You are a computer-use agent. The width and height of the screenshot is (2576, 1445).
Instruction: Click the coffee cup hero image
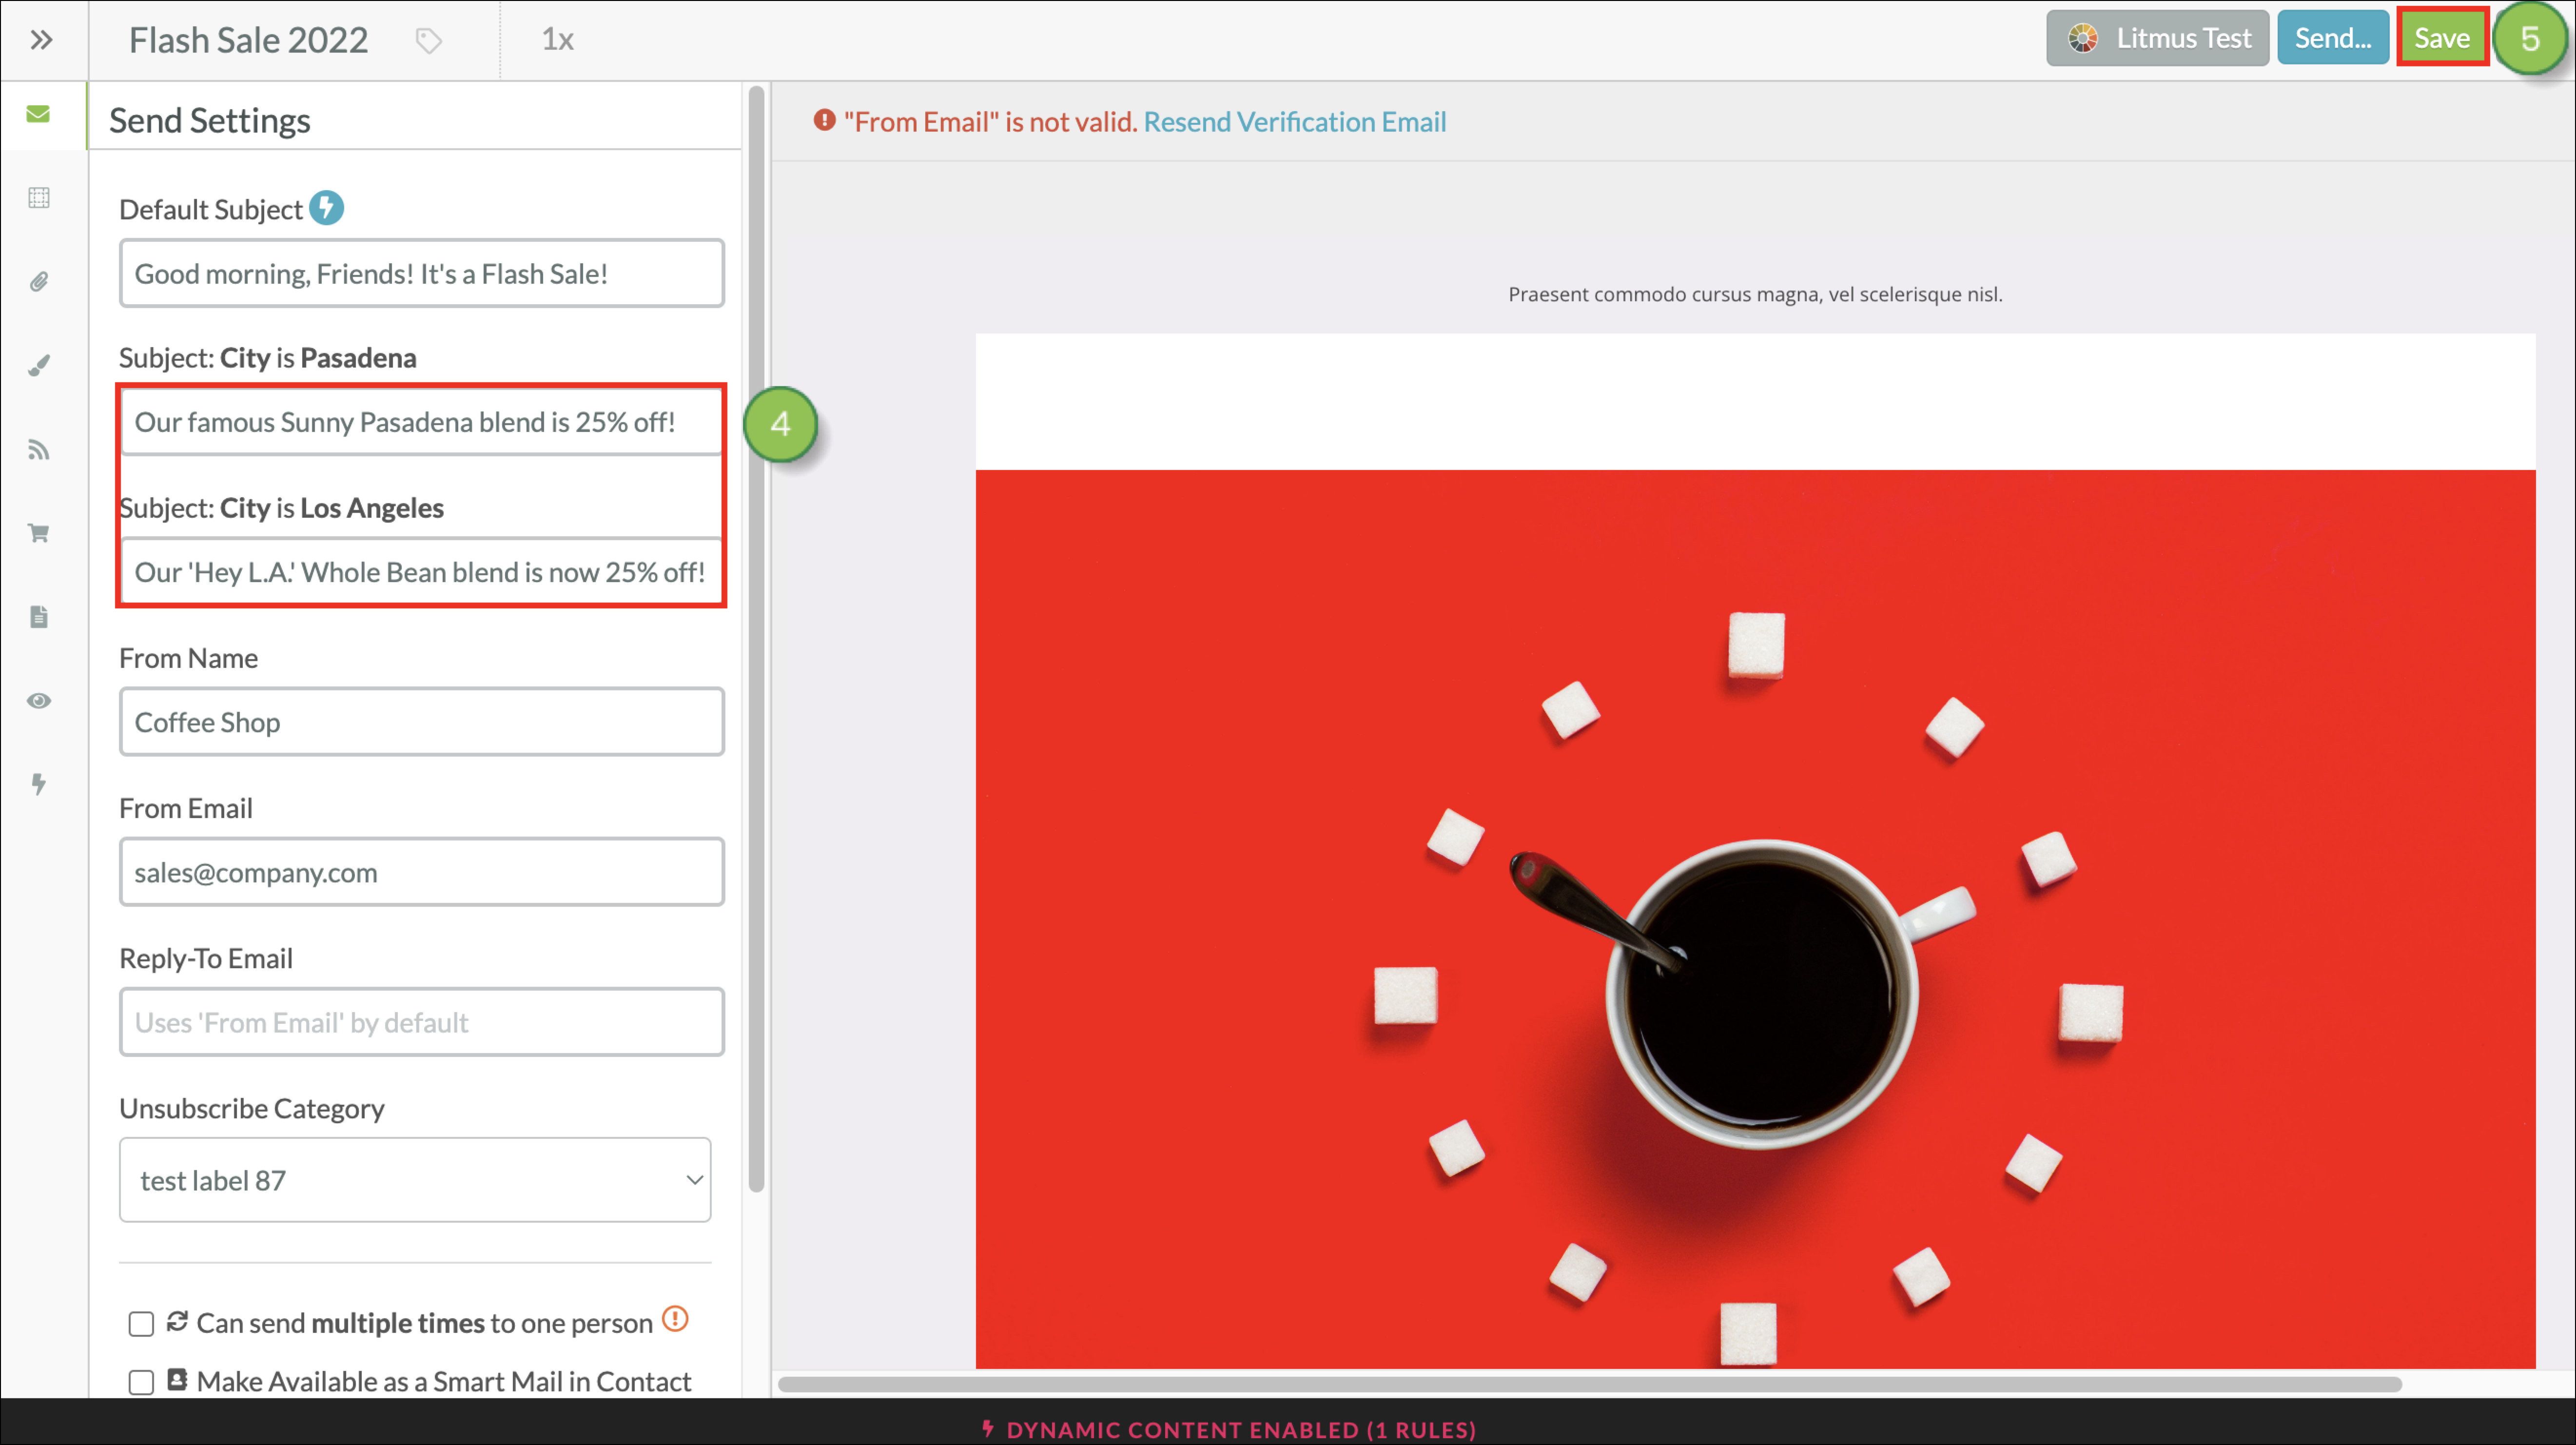tap(1755, 918)
